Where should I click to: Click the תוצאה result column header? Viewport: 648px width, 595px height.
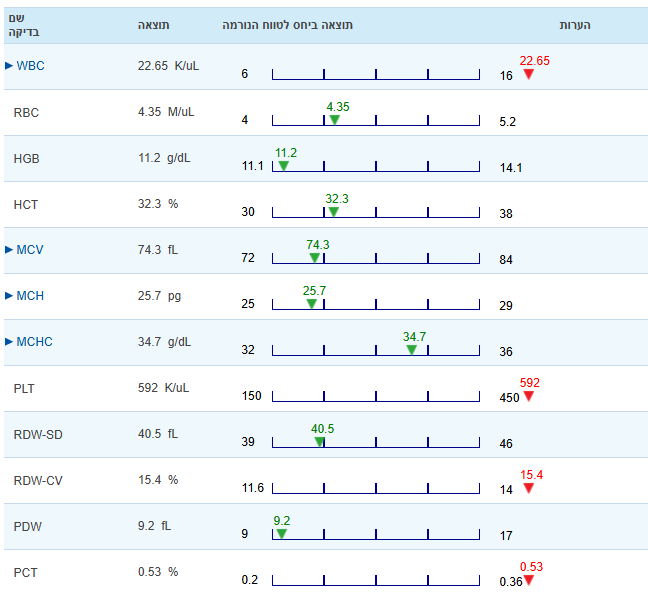tap(153, 25)
